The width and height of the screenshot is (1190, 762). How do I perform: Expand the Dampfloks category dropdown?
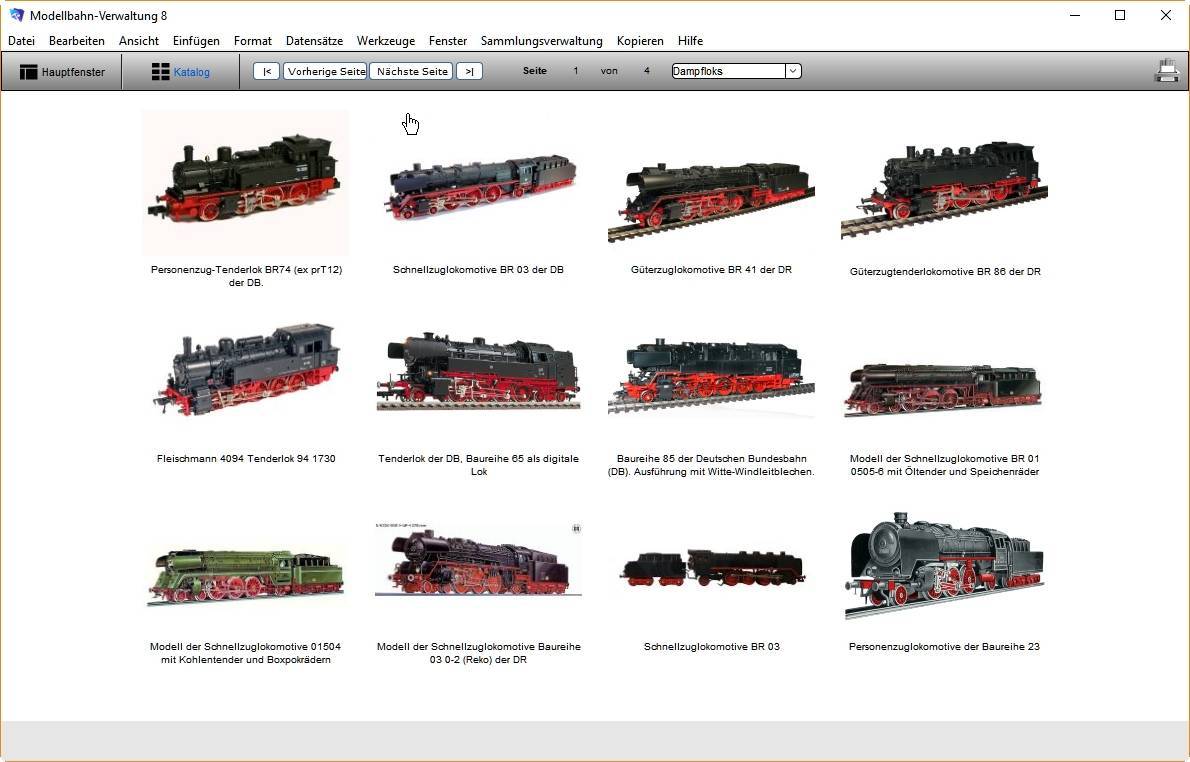tap(793, 71)
